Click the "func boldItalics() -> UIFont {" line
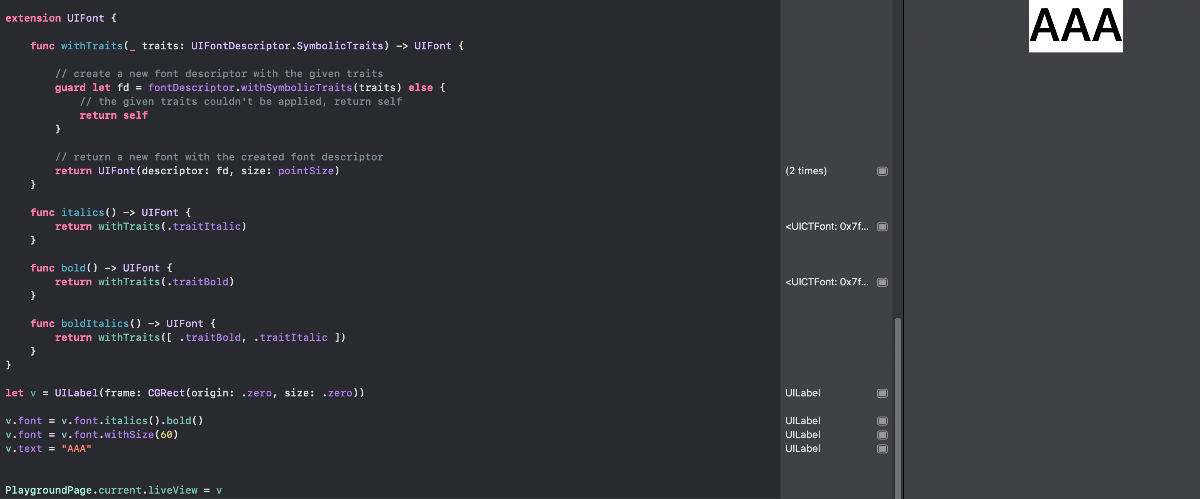 click(x=124, y=324)
